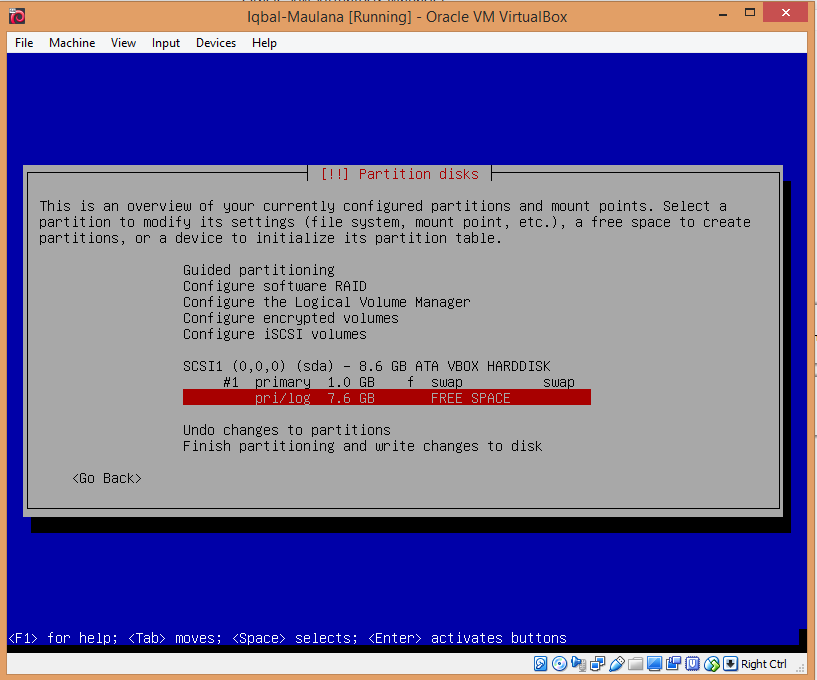This screenshot has height=680, width=817.
Task: Select the pri/log 7.6 GB FREE SPACE row
Action: (387, 398)
